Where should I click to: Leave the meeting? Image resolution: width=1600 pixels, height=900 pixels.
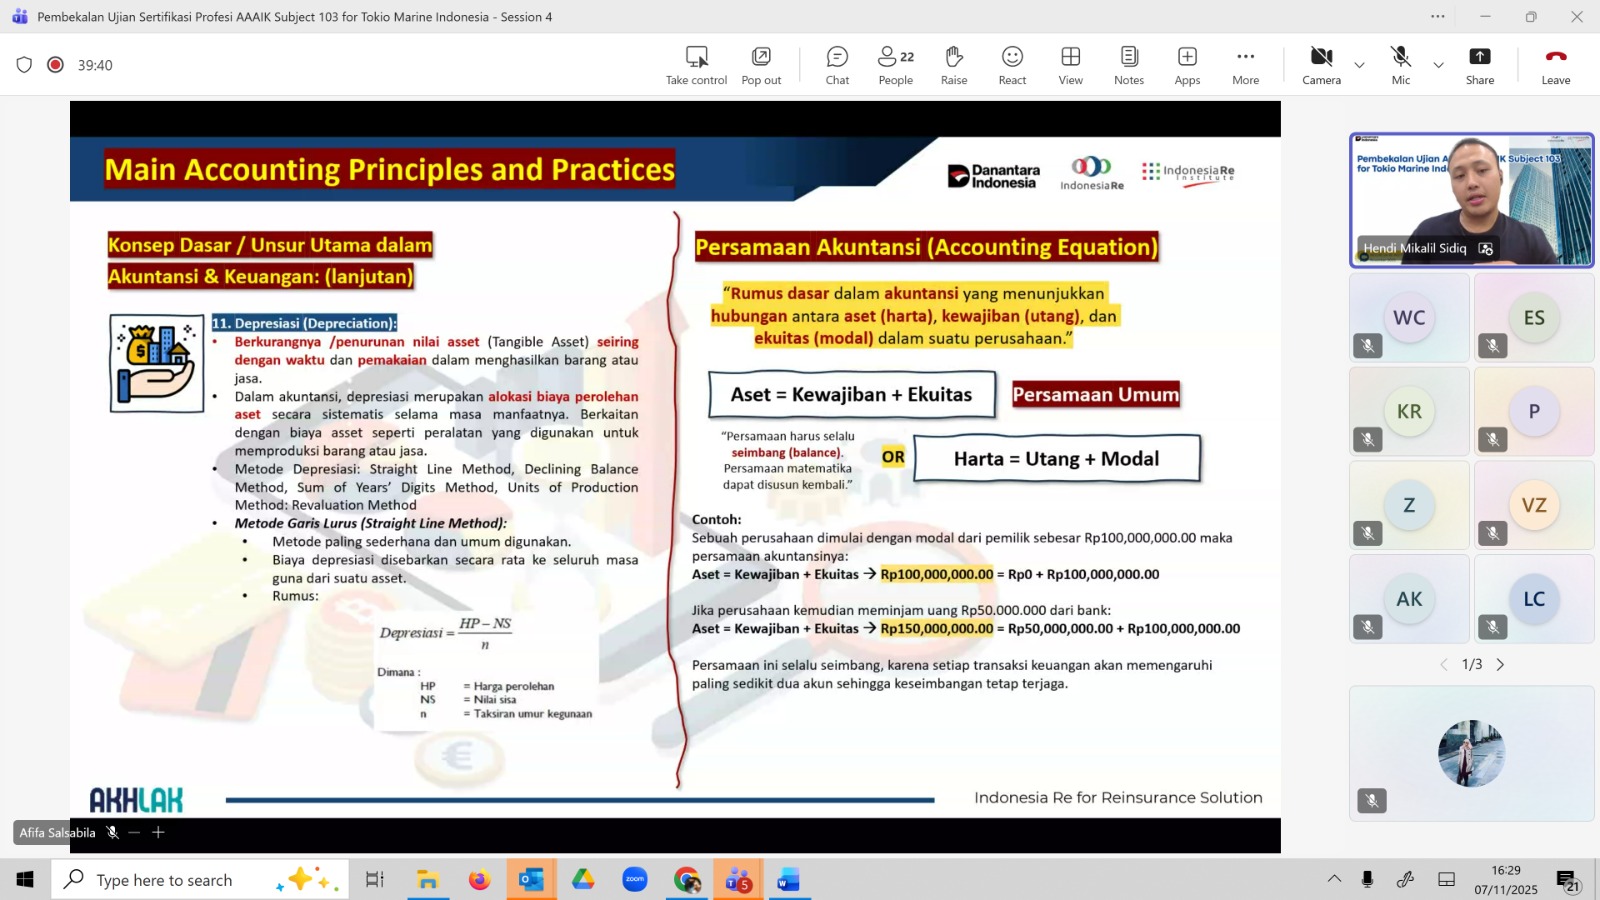pyautogui.click(x=1555, y=65)
